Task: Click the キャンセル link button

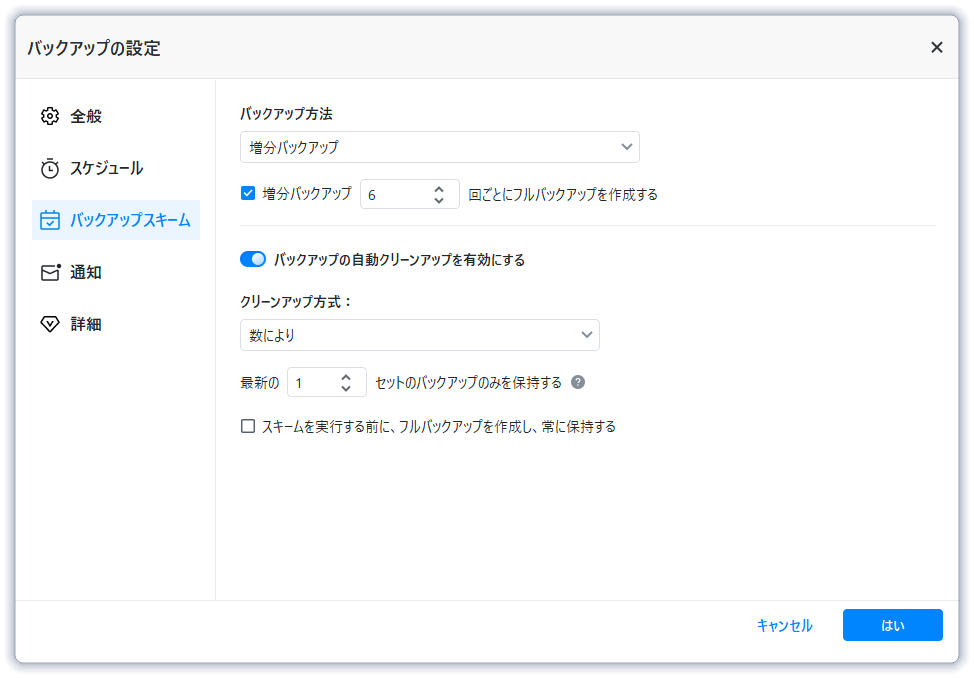Action: tap(784, 625)
